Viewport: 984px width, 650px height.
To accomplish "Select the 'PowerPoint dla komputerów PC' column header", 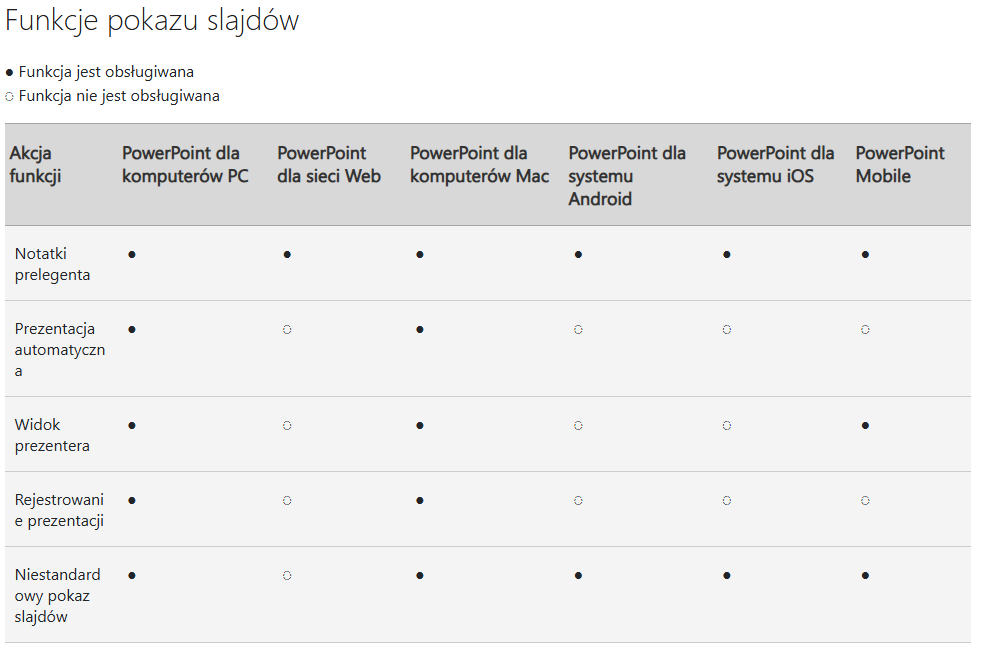I will [185, 164].
